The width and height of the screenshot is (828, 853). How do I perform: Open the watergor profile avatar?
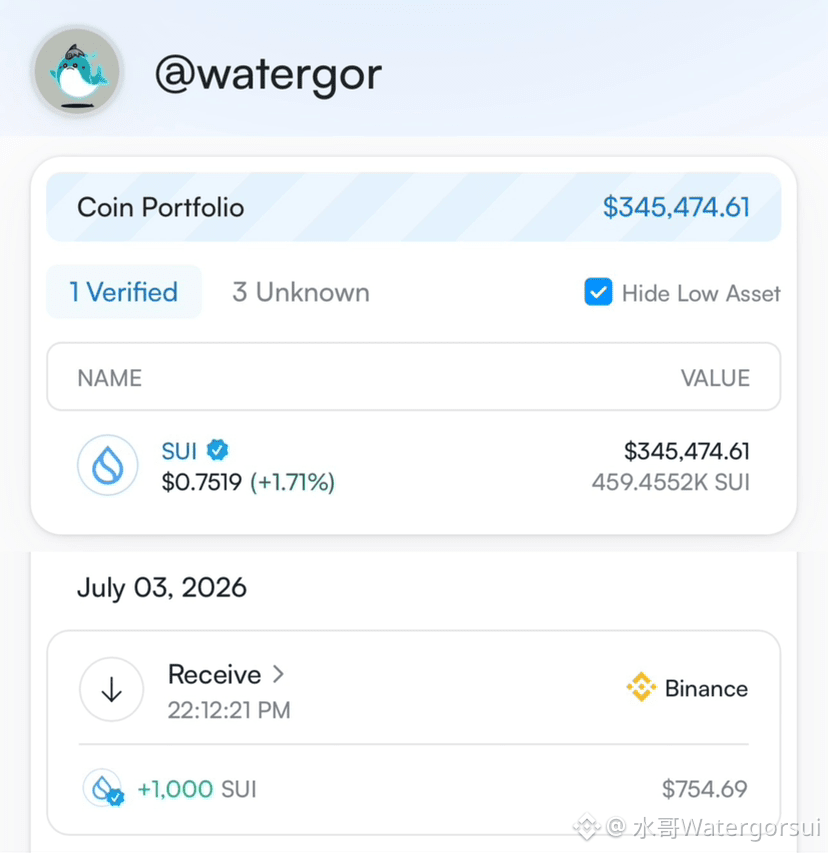tap(77, 72)
